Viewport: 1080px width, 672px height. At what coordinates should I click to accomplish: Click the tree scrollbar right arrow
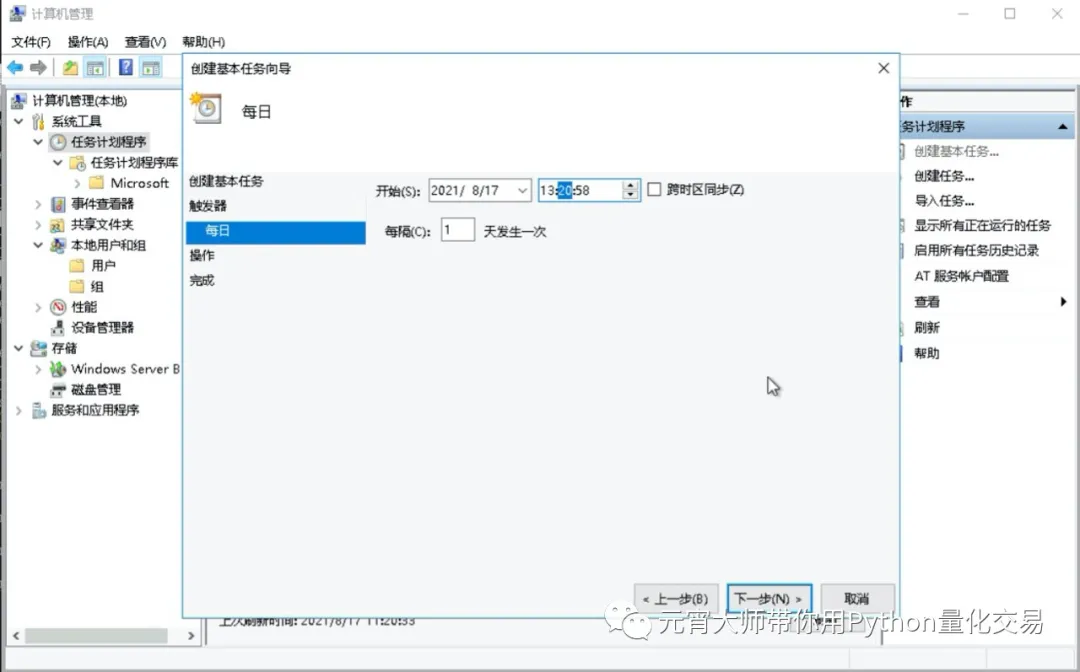pyautogui.click(x=191, y=636)
